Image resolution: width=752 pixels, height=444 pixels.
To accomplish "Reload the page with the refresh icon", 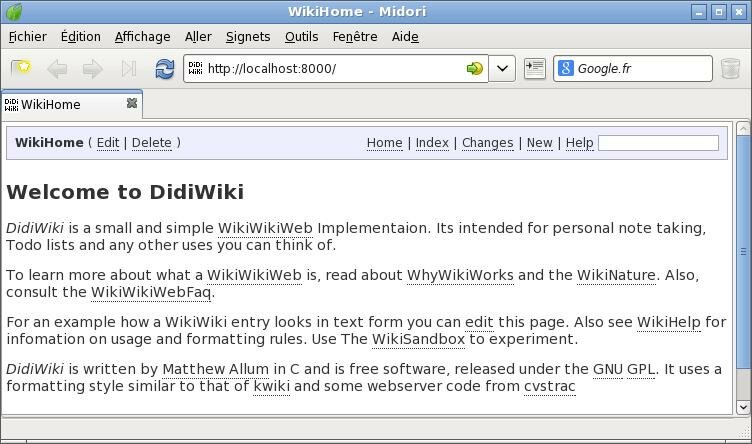I will [x=164, y=69].
